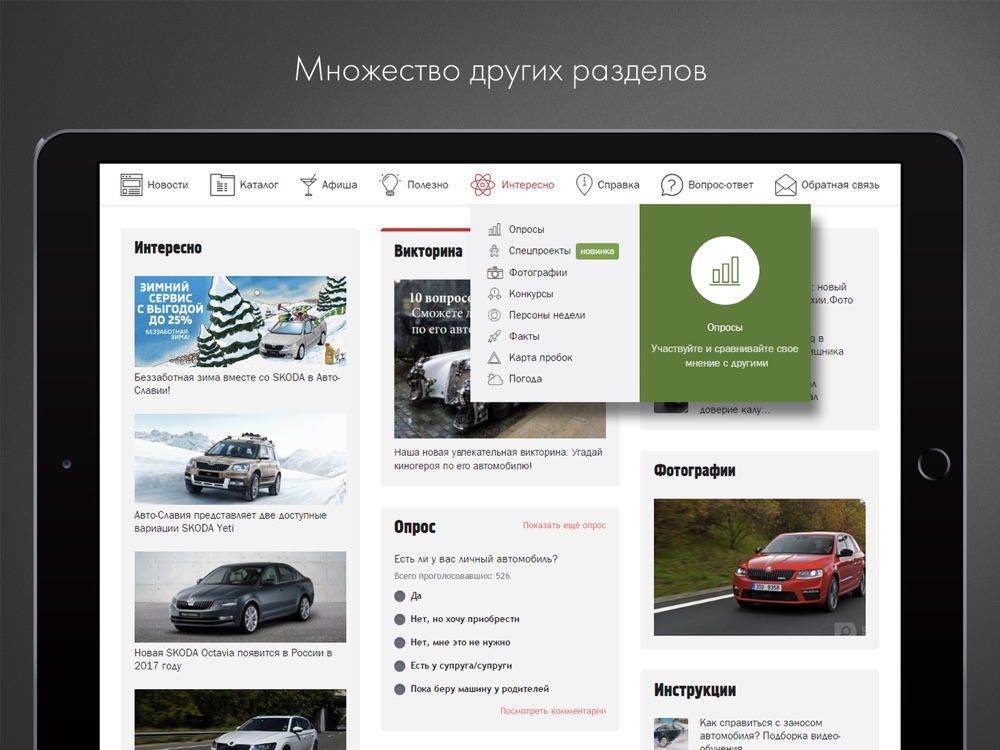Click the icon beside Персоны недели

(494, 315)
